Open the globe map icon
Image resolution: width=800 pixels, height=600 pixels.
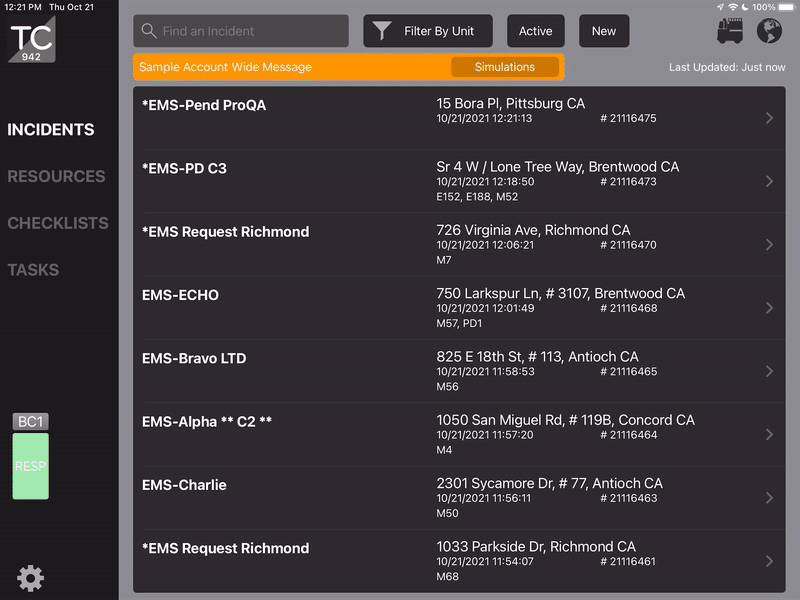coord(768,31)
